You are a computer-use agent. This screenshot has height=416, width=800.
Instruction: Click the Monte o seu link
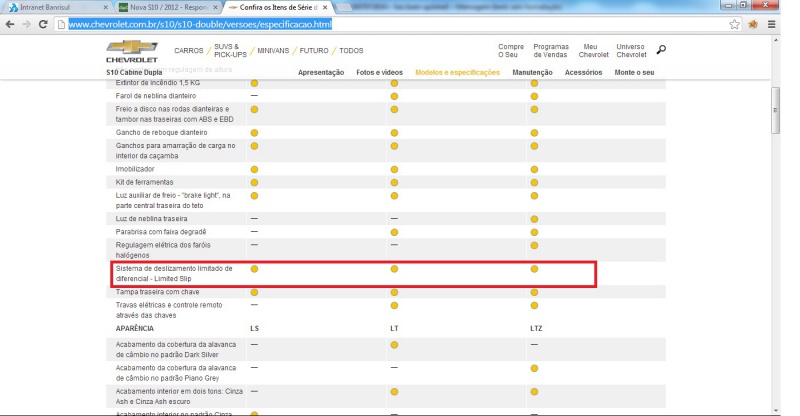click(x=634, y=72)
